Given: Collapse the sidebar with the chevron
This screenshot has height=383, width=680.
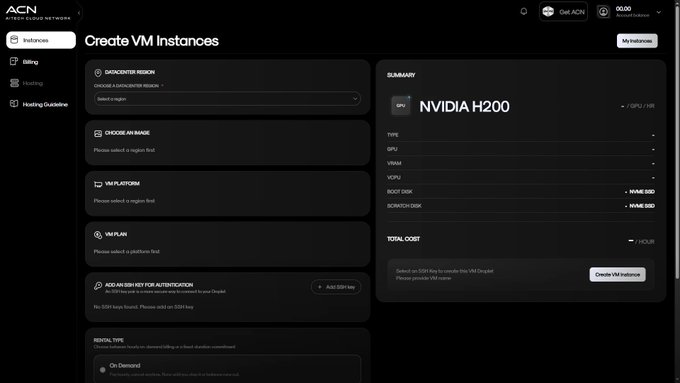Looking at the screenshot, I should pos(78,13).
